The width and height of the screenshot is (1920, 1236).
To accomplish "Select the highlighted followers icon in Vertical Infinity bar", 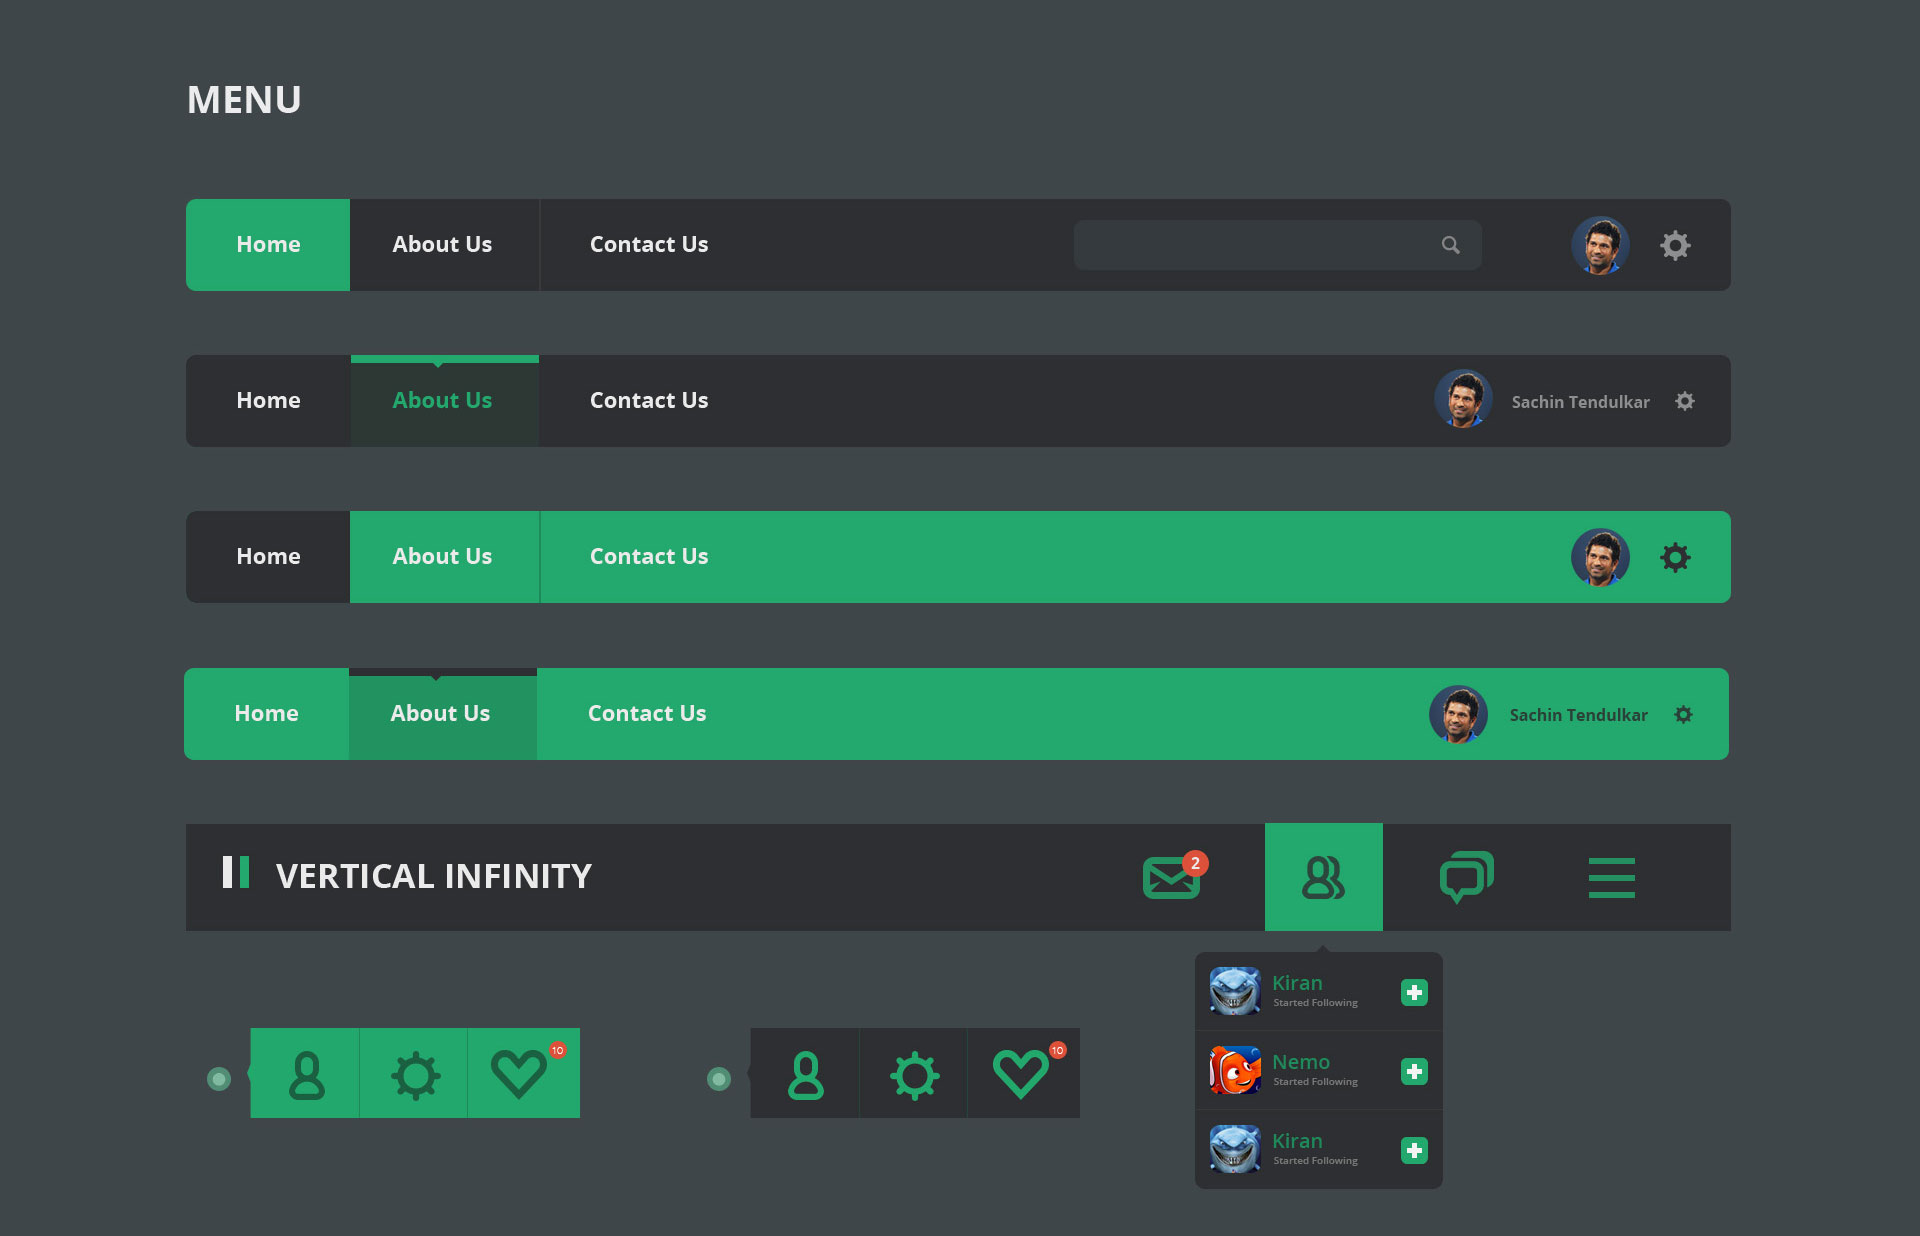I will (1323, 878).
